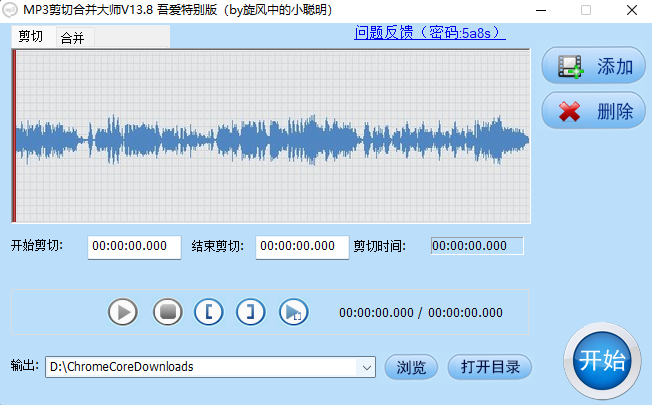Screen dimensions: 652x405
Task: Click the 打开目录 open folder button
Action: [x=490, y=367]
